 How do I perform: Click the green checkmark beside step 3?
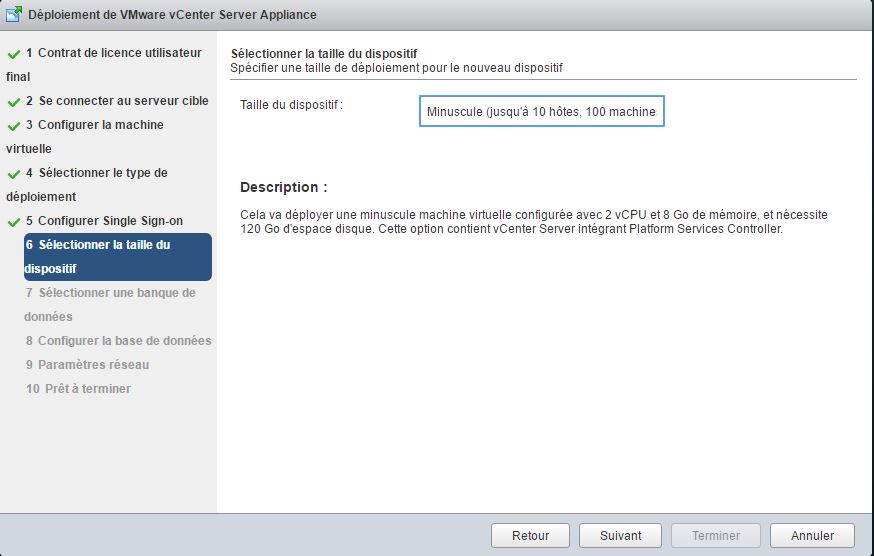[13, 126]
